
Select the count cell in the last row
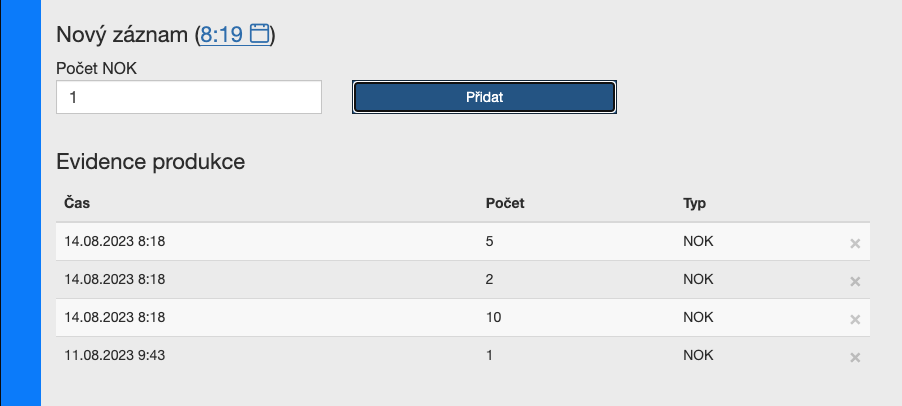(490, 355)
